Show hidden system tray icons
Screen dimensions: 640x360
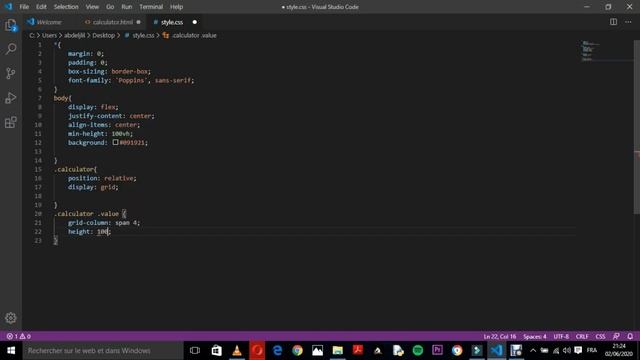click(x=533, y=350)
